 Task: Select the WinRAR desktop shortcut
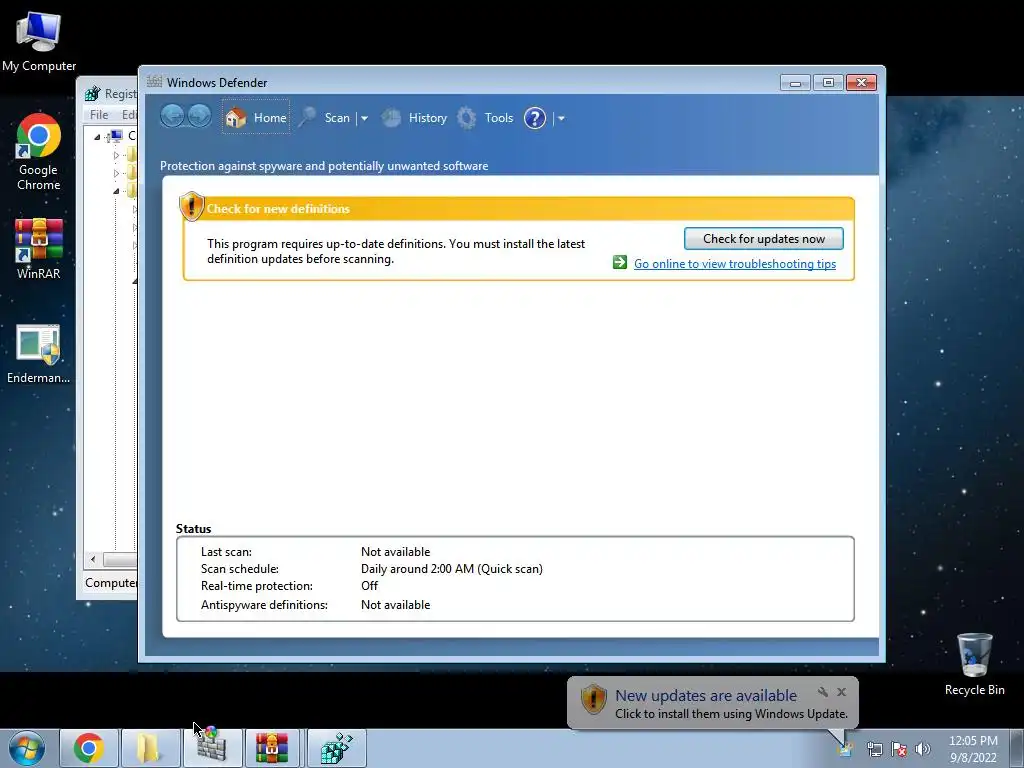pos(39,249)
